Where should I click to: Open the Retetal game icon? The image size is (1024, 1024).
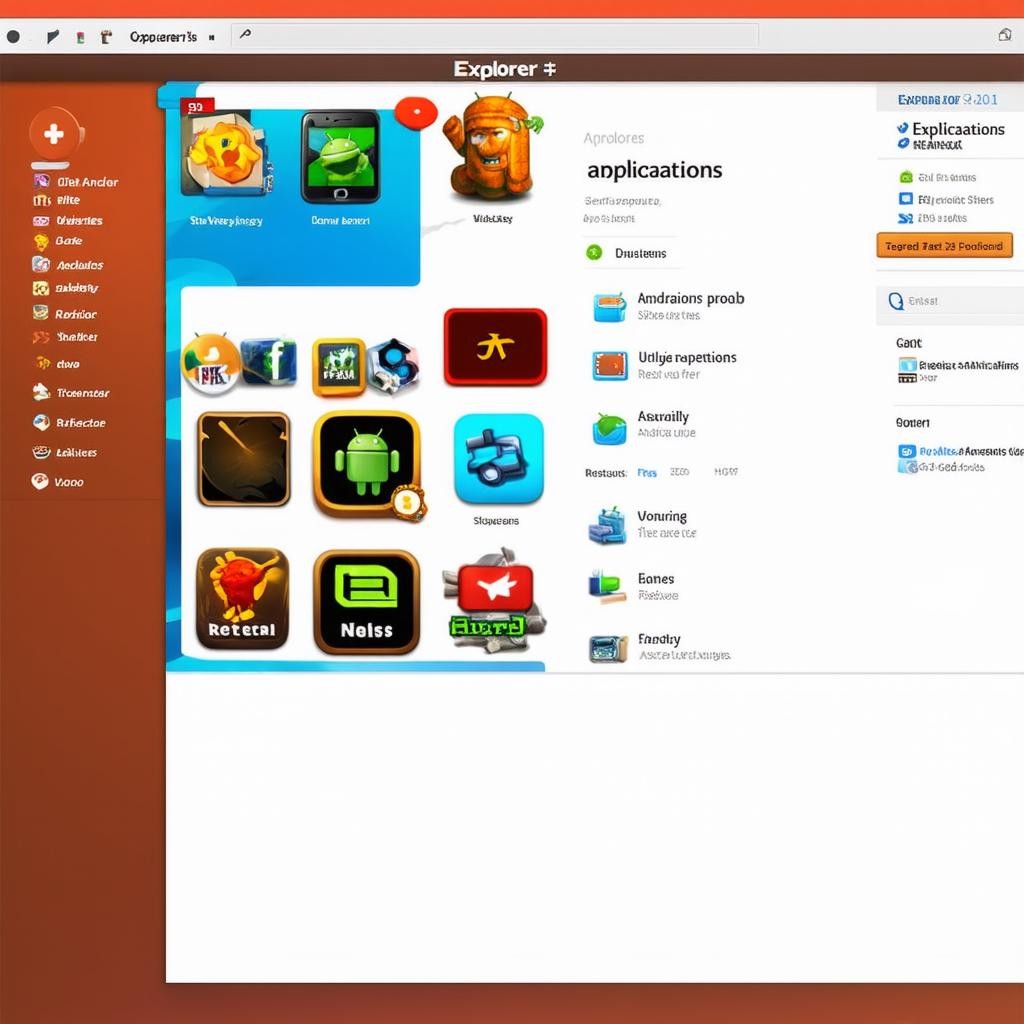tap(242, 599)
